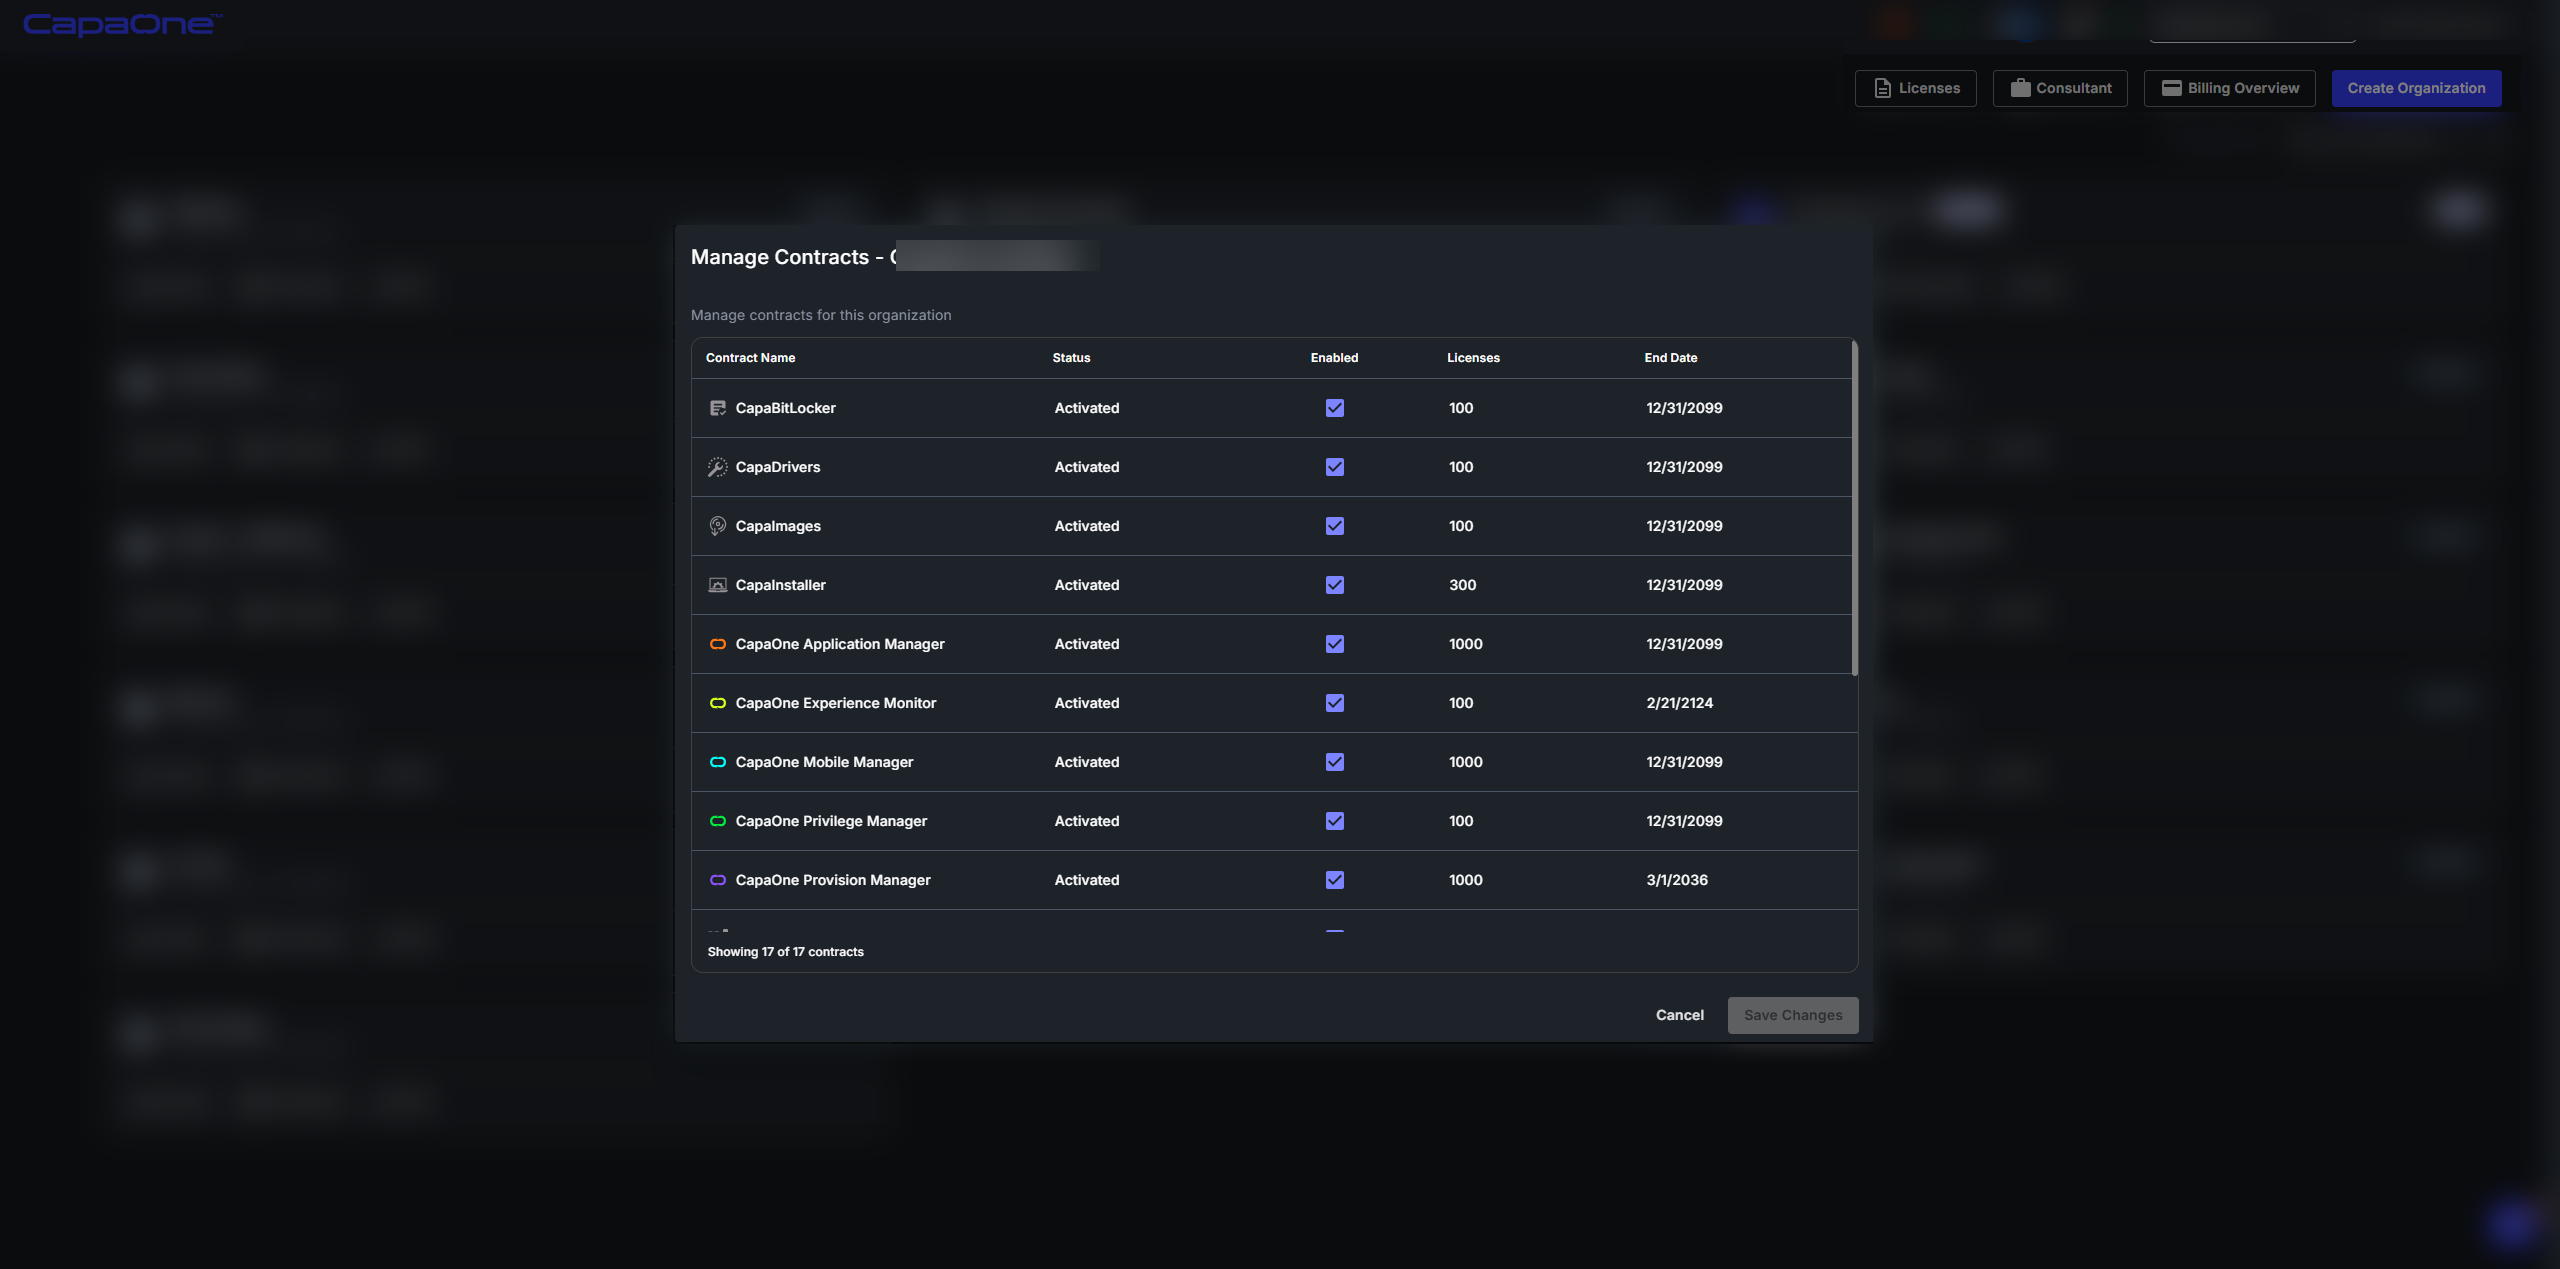Click the yellow CapaOne Experience Monitor icon
Image resolution: width=2560 pixels, height=1269 pixels.
717,703
